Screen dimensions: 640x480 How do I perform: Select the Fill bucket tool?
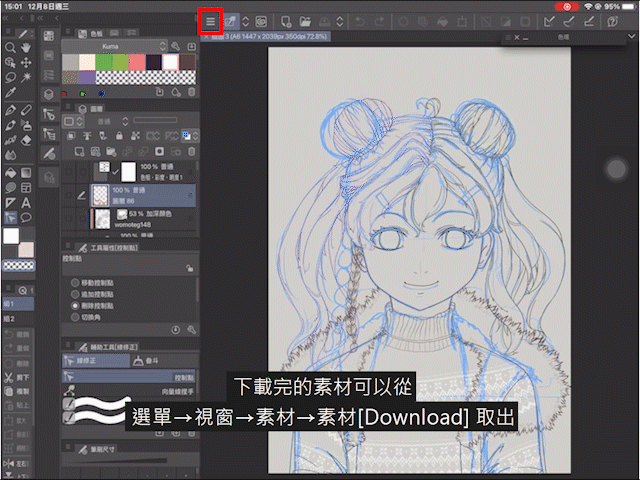tap(10, 173)
